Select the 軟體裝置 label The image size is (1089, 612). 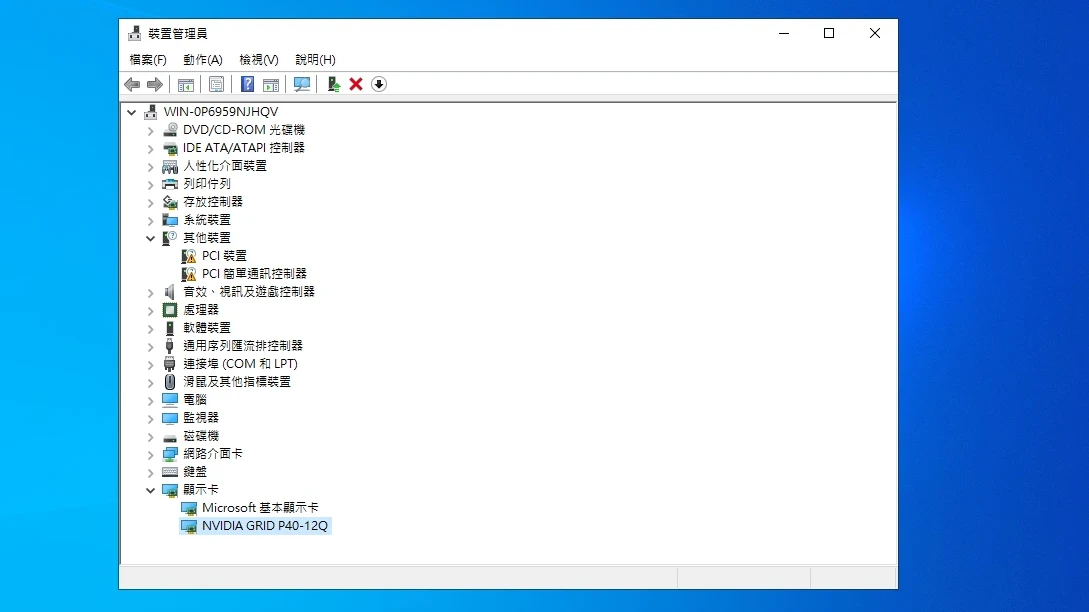point(207,328)
